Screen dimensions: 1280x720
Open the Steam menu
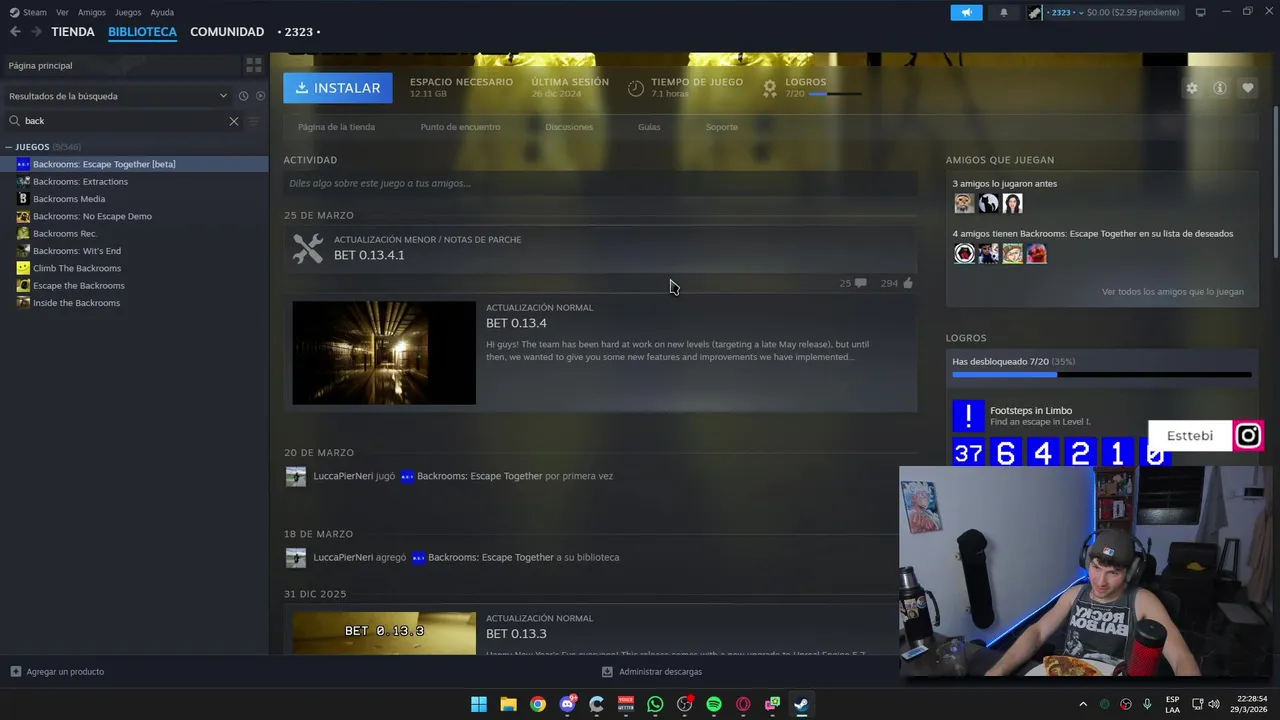click(x=28, y=12)
